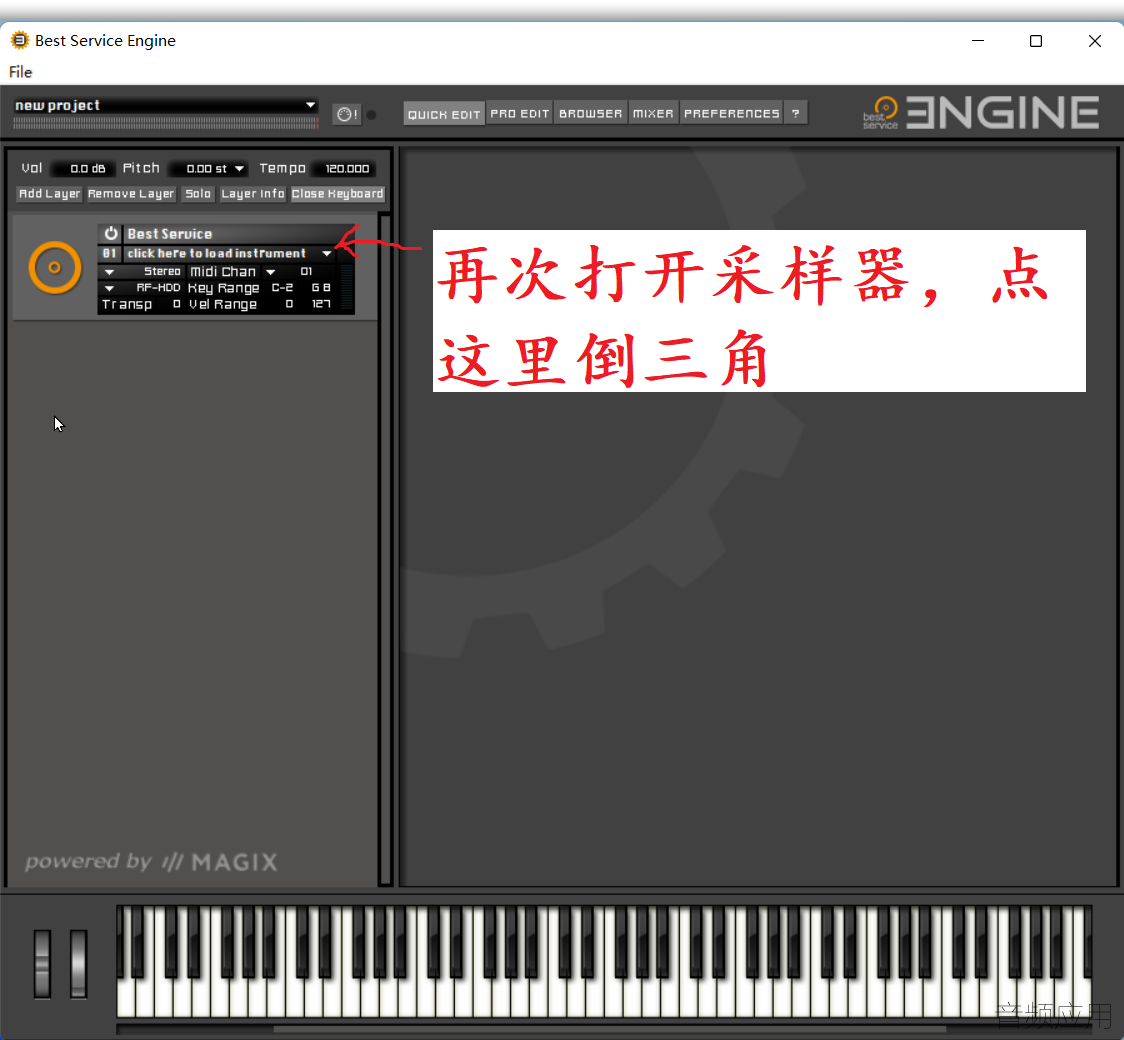Click the Add Layer button
The image size is (1124, 1040).
pyautogui.click(x=49, y=194)
